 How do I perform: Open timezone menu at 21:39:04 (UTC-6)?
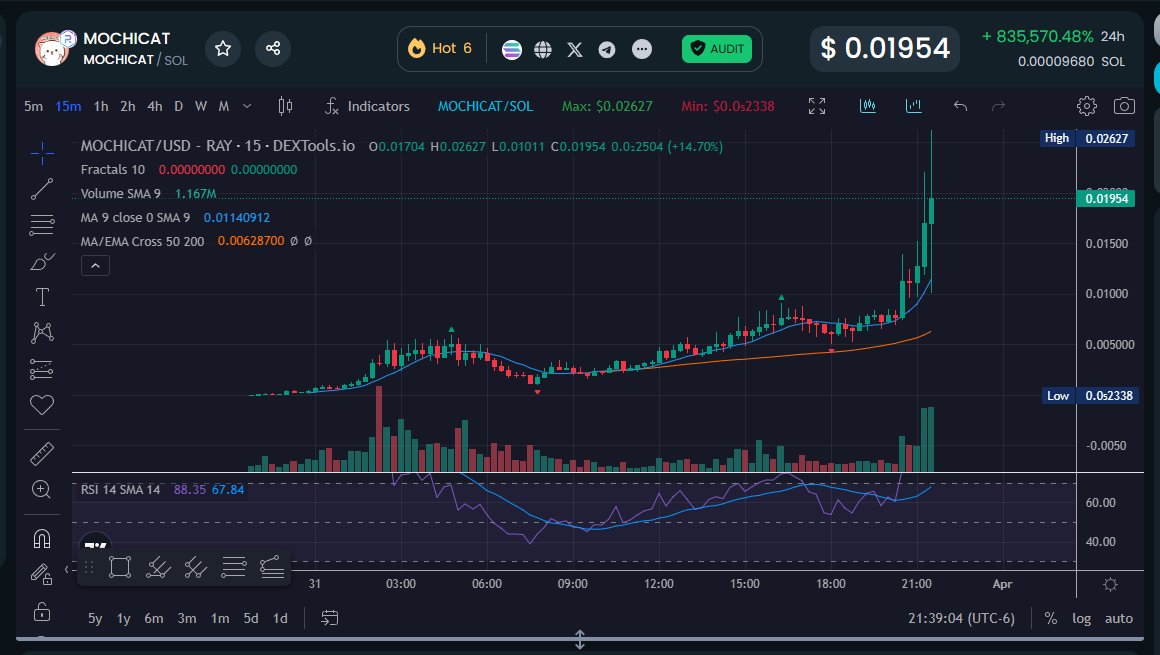pos(961,618)
